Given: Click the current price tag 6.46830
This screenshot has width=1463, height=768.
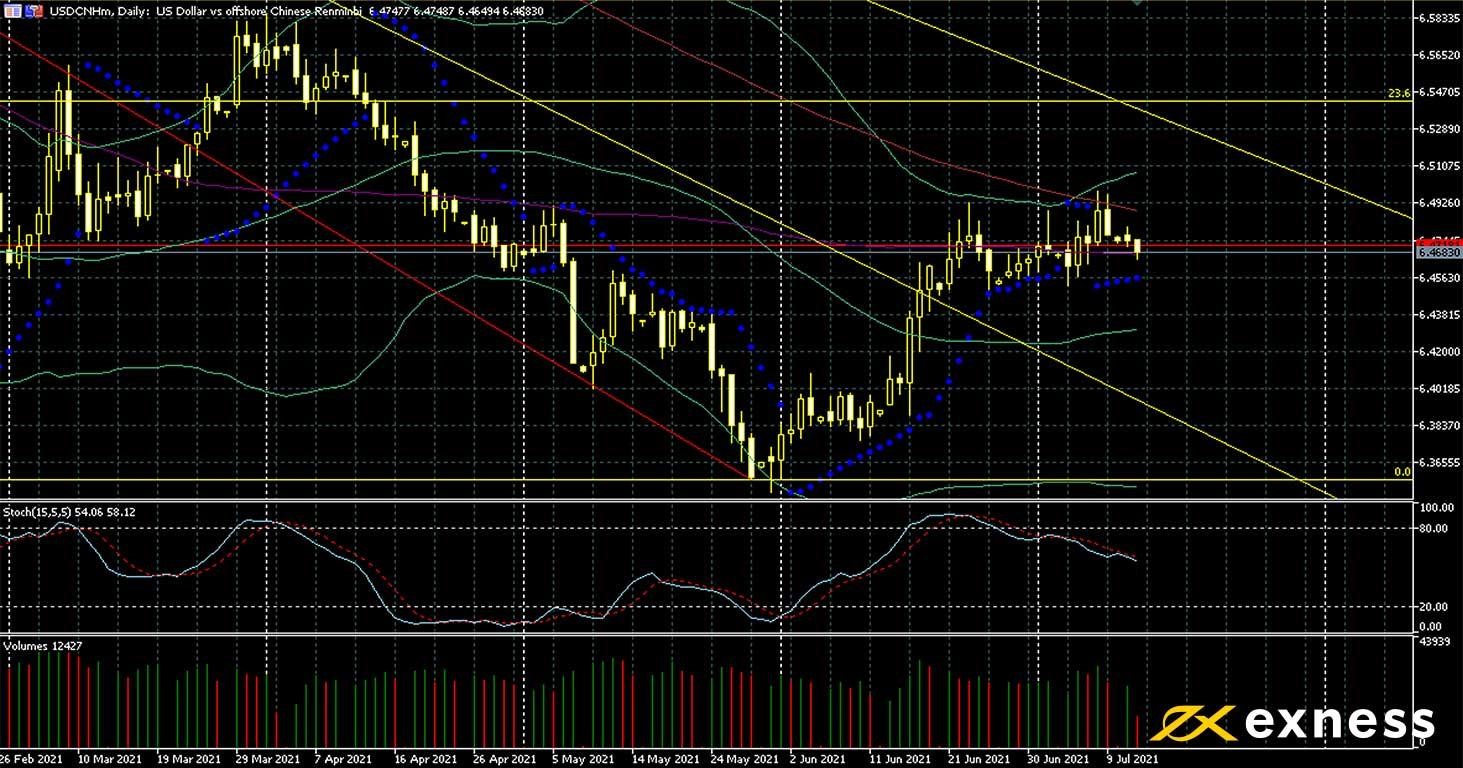Looking at the screenshot, I should (x=1437, y=253).
